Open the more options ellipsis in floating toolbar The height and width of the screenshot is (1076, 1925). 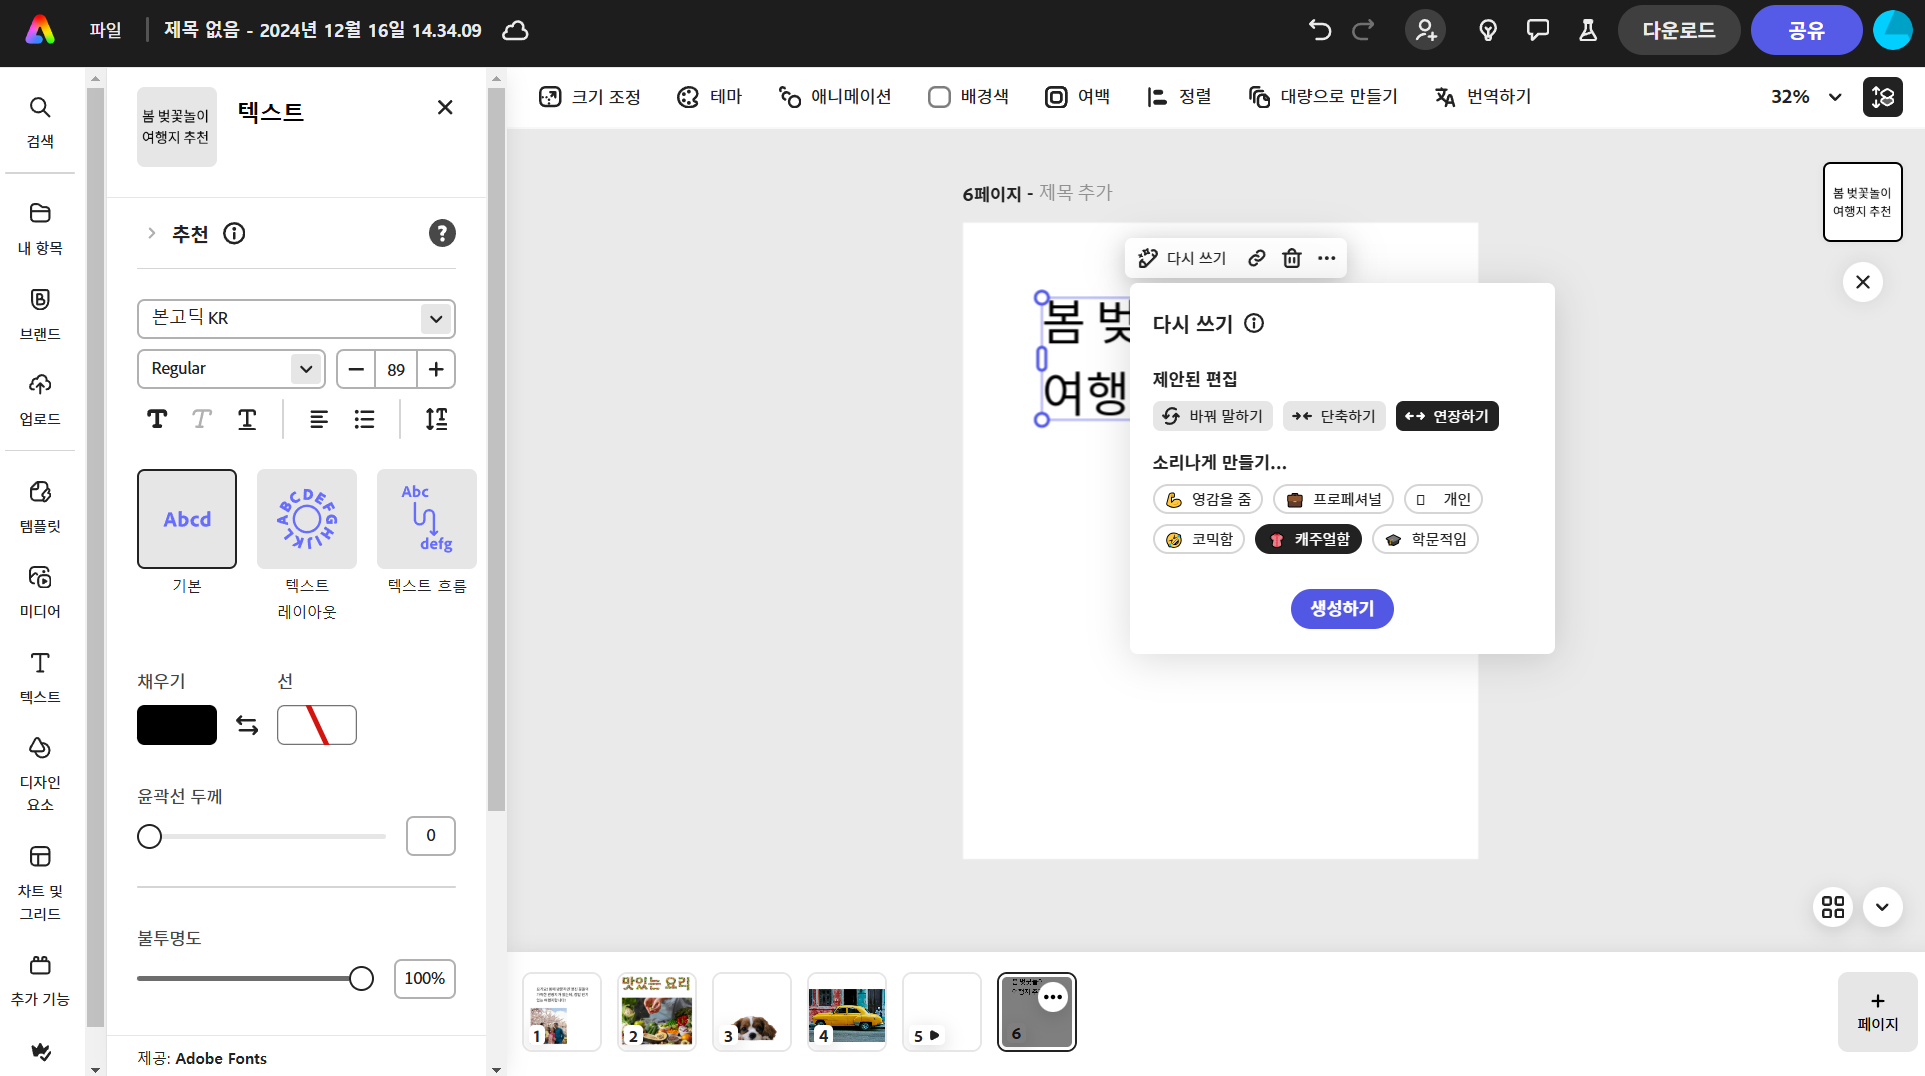(1327, 258)
